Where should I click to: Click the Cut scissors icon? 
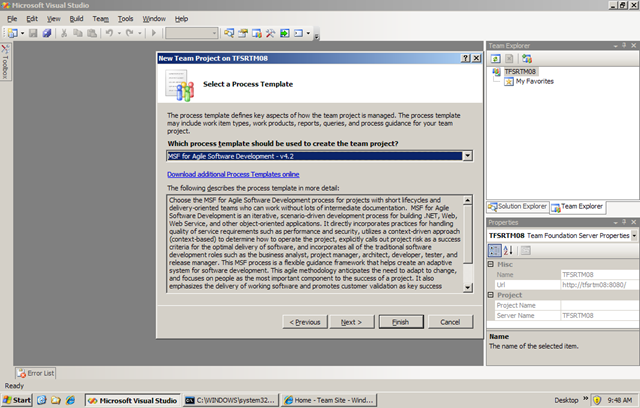click(64, 33)
